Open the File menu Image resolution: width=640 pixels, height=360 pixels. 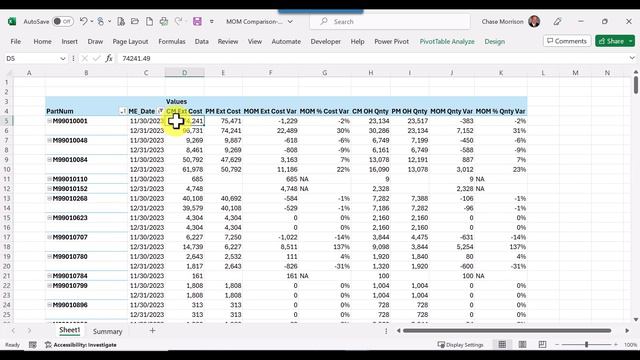16,41
